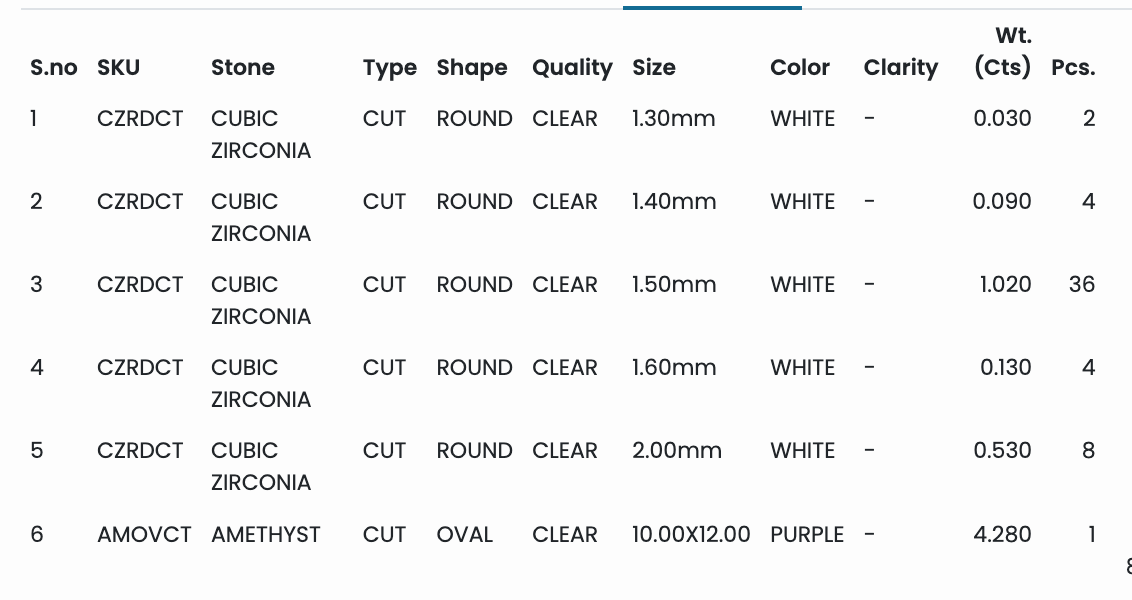Select the AMETHYST stone cell
1132x600 pixels.
point(266,534)
